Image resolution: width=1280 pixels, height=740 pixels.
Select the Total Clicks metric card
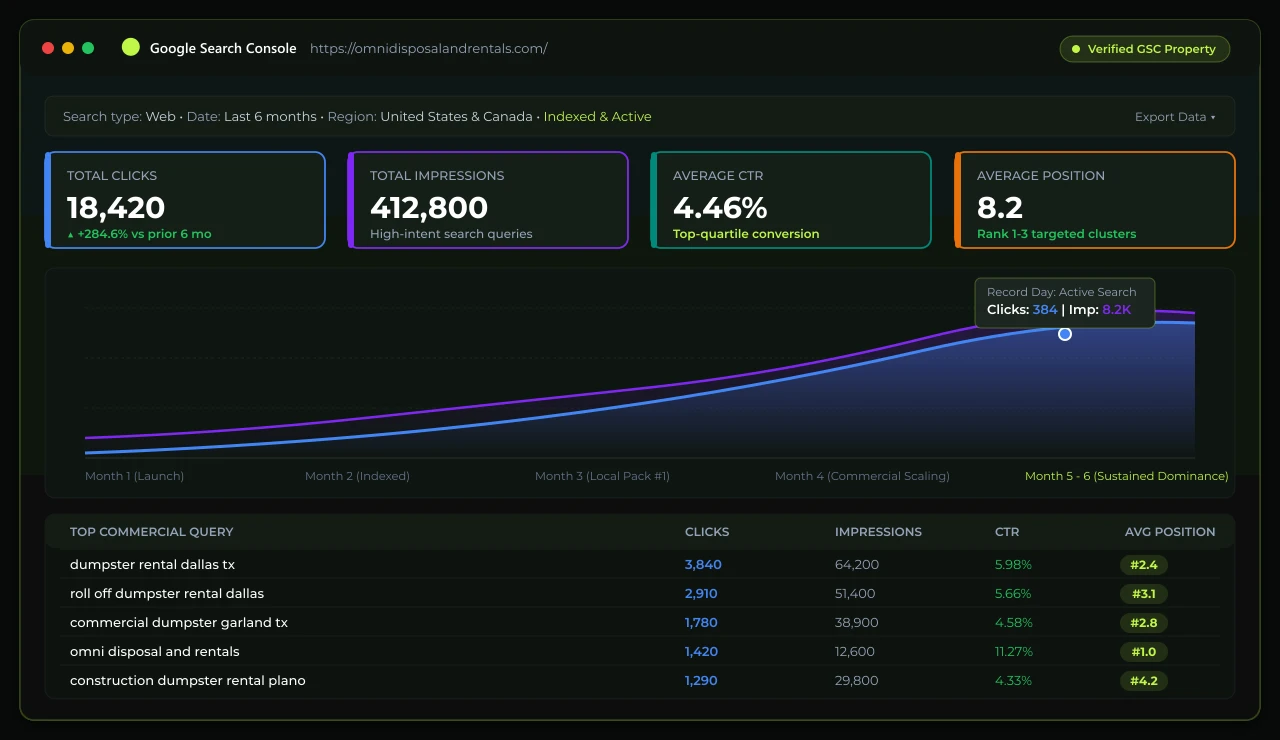(185, 200)
